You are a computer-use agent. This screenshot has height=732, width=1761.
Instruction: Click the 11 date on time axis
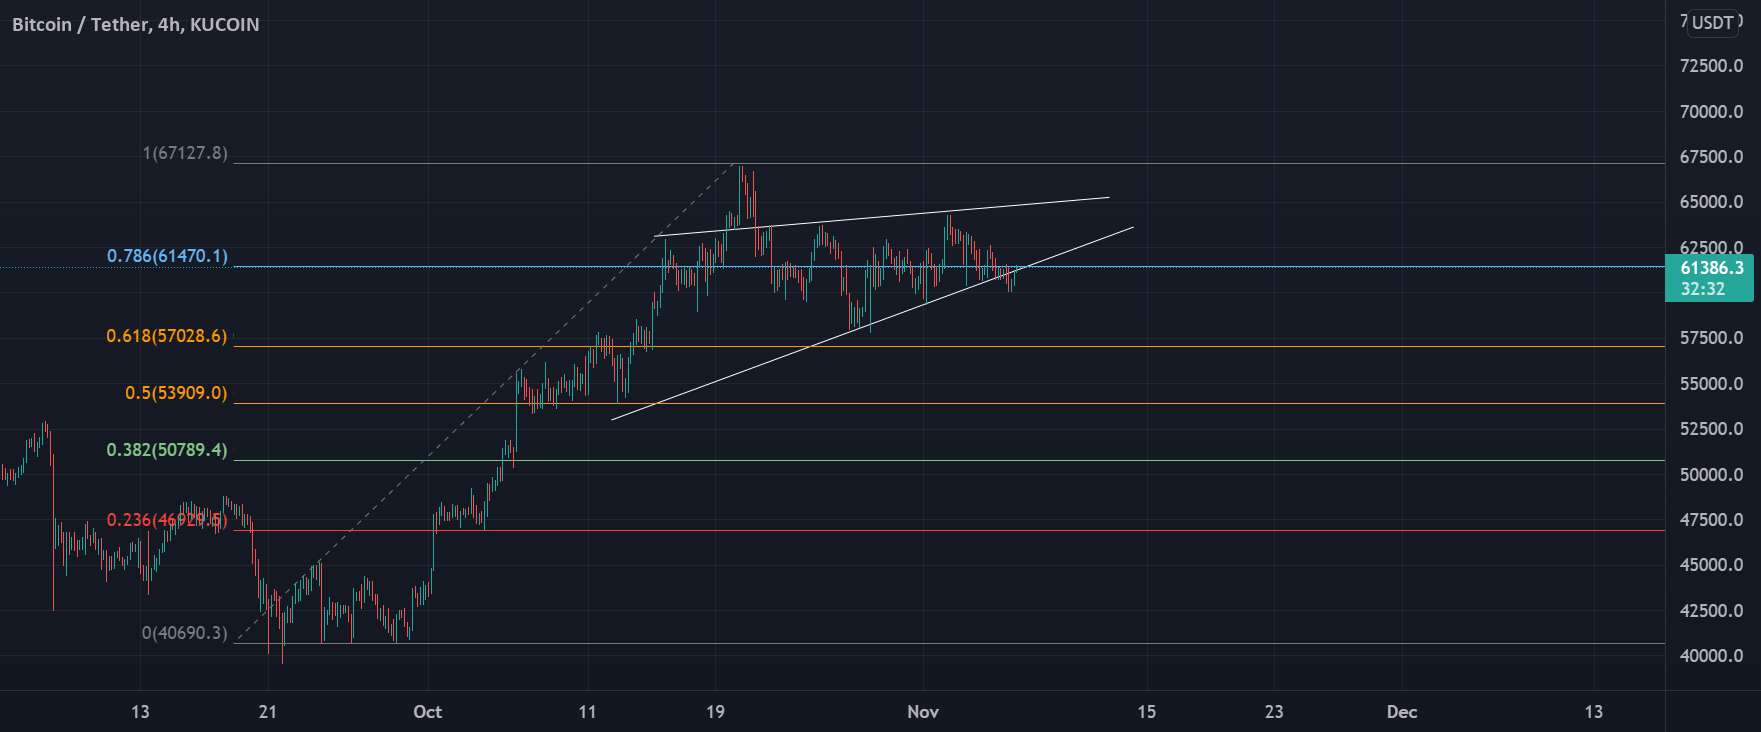(587, 712)
